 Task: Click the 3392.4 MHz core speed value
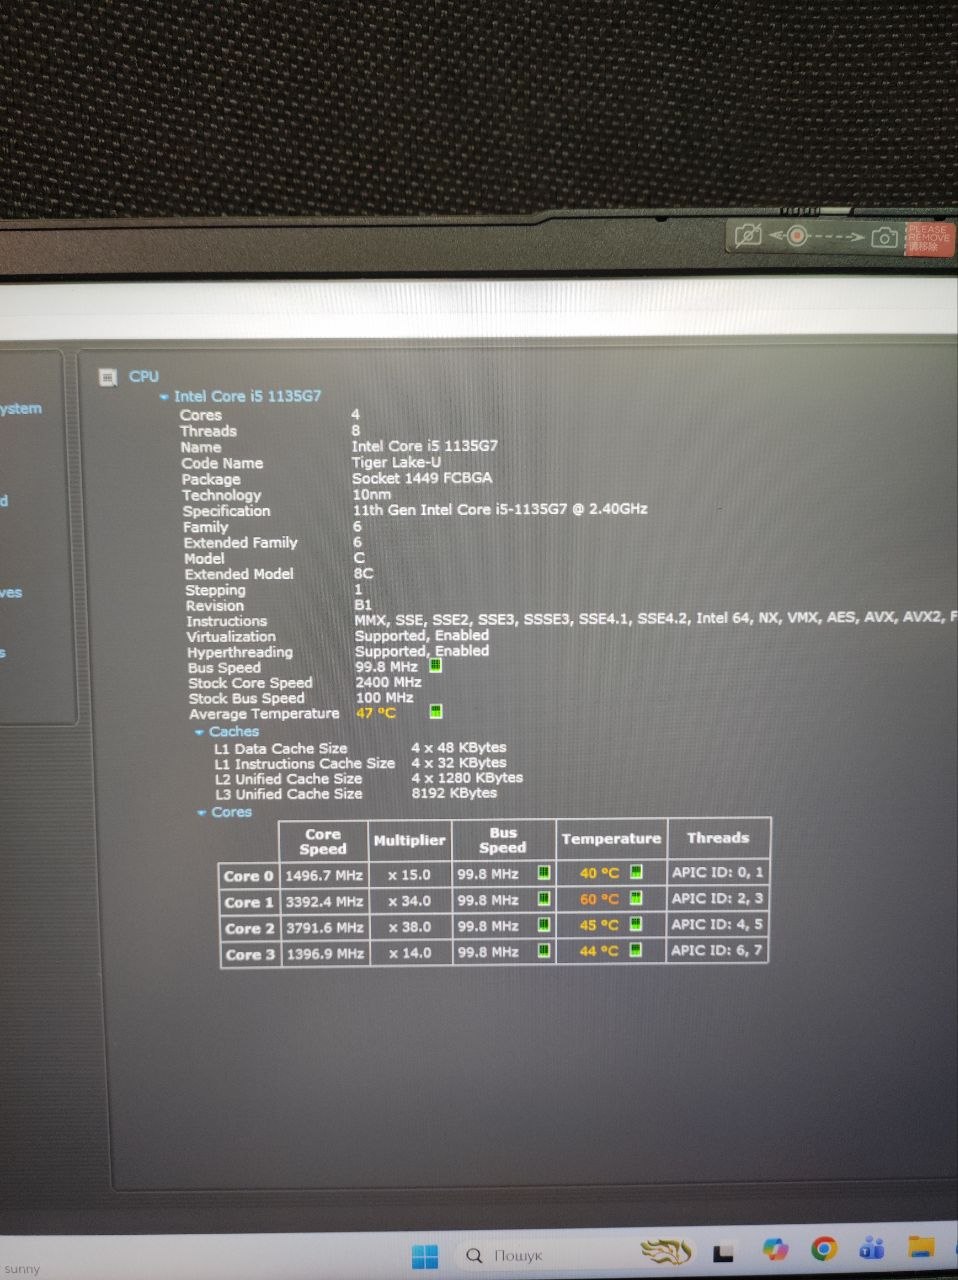coord(324,901)
